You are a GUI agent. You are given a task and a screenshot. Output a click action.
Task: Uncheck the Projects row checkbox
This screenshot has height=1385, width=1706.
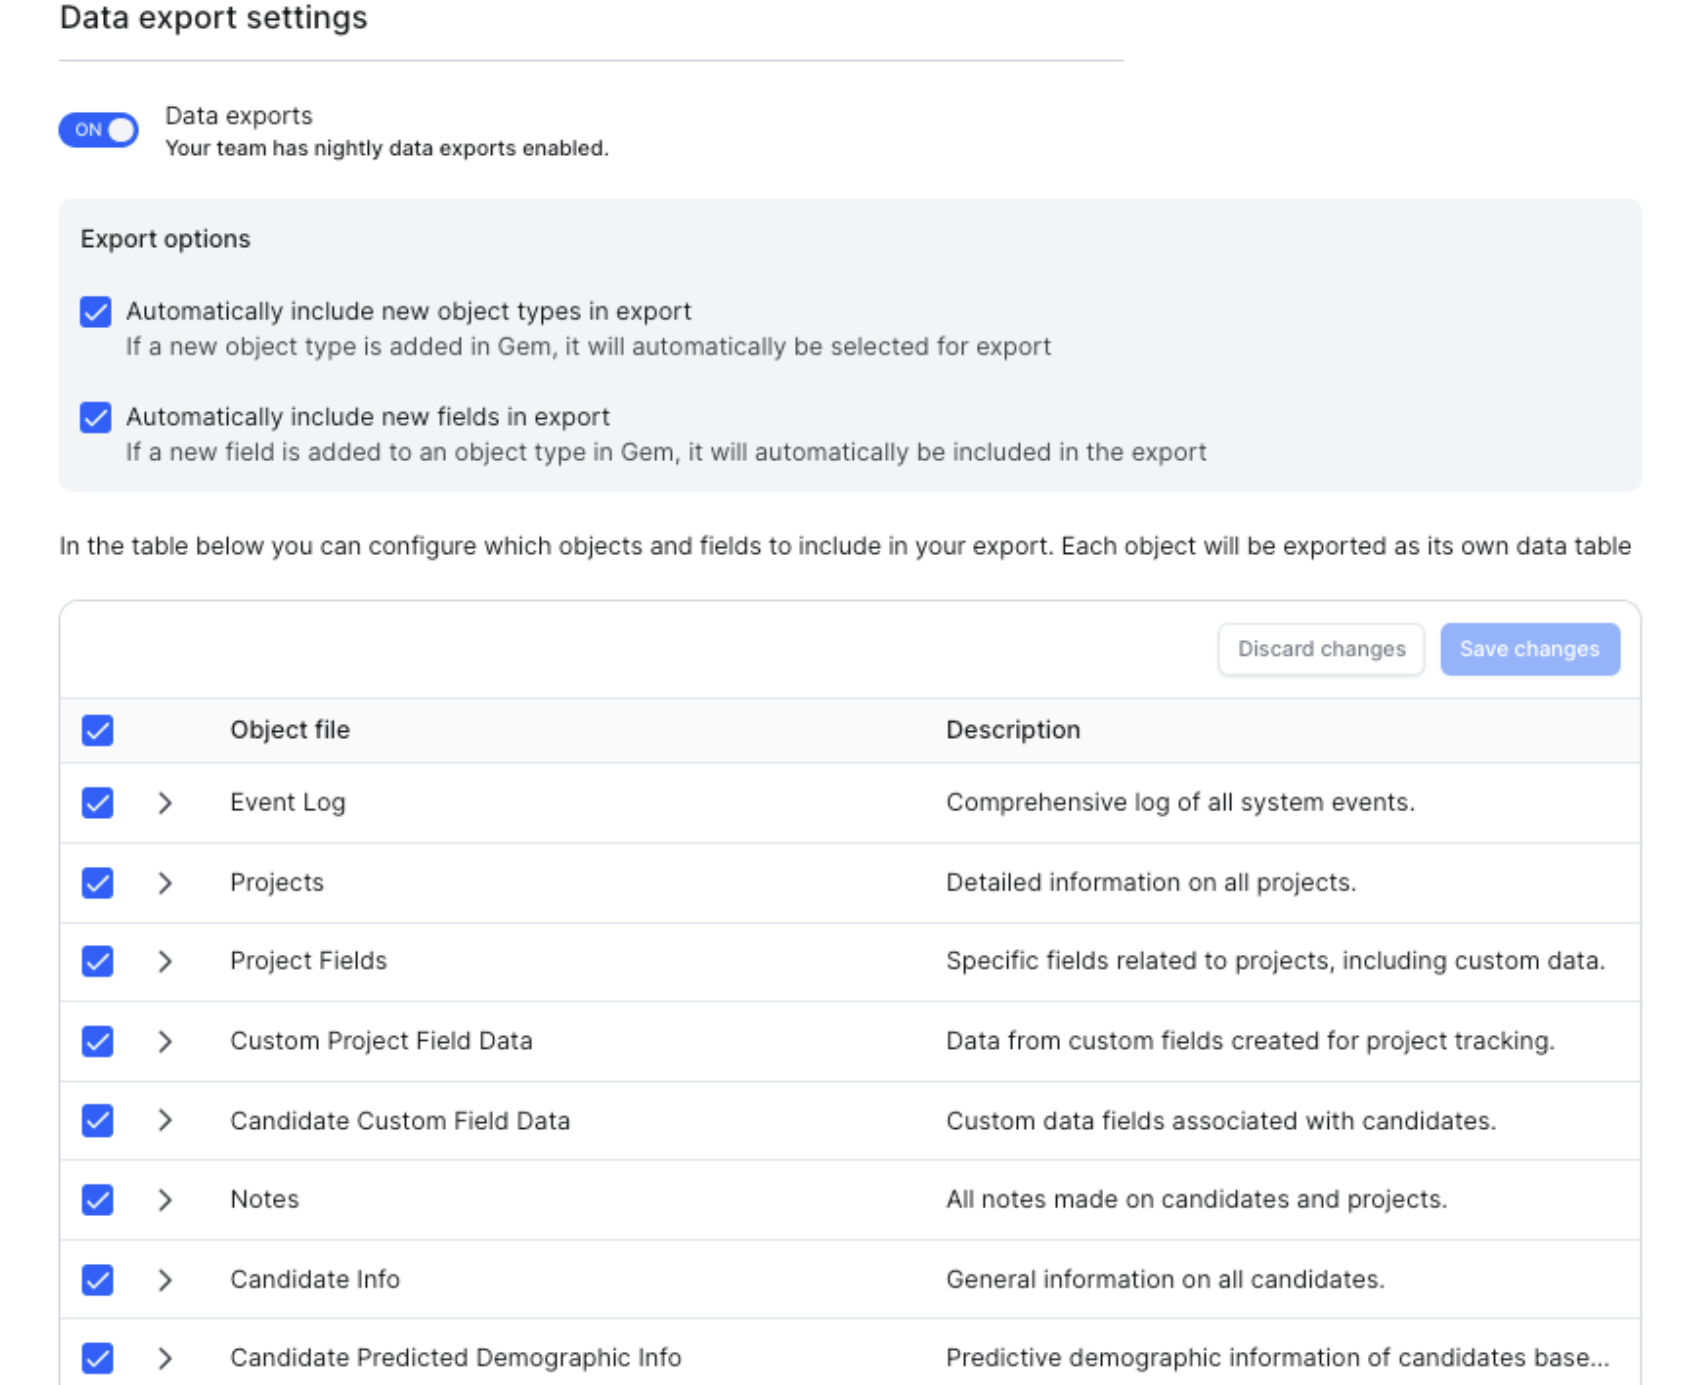(x=98, y=883)
